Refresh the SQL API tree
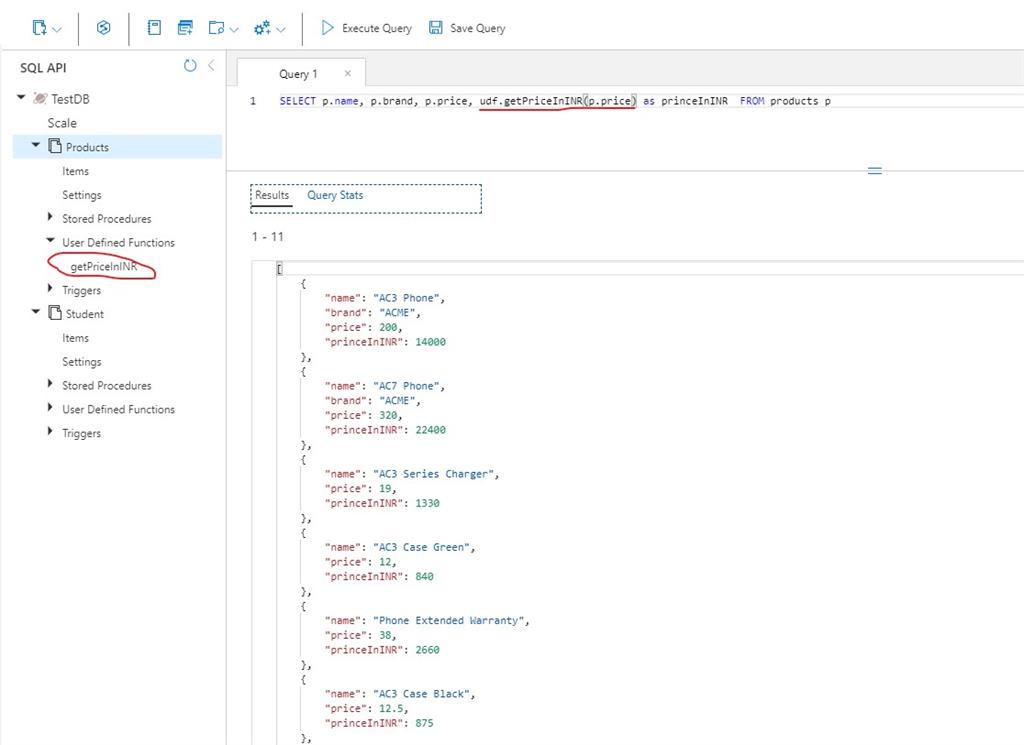The image size is (1024, 745). tap(190, 66)
